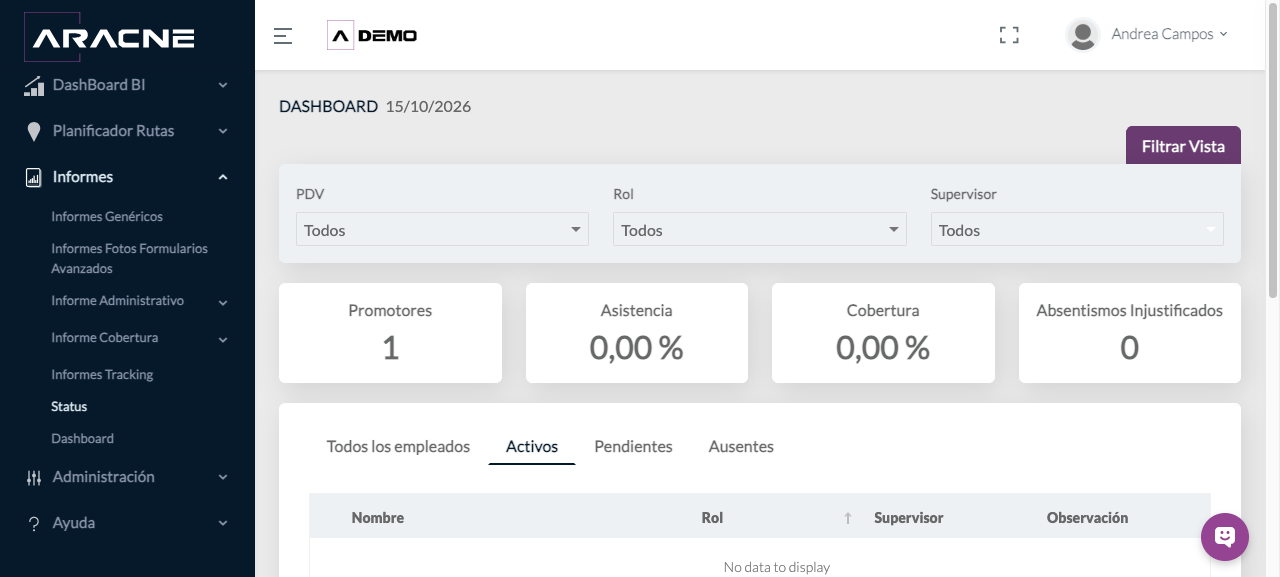Viewport: 1280px width, 577px height.
Task: Click the Absentismos Injustificados card
Action: (1130, 332)
